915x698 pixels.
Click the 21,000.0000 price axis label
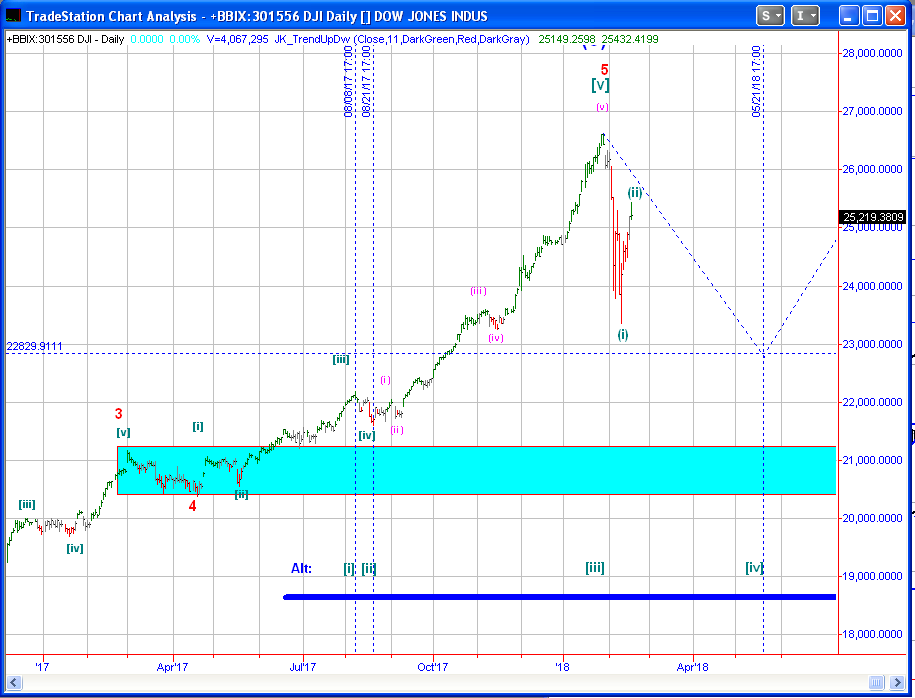click(872, 460)
